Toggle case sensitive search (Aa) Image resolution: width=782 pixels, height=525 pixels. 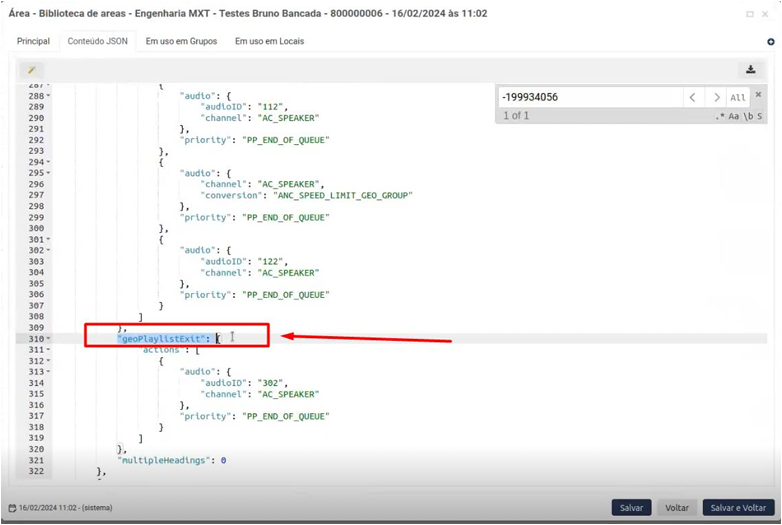[x=734, y=116]
